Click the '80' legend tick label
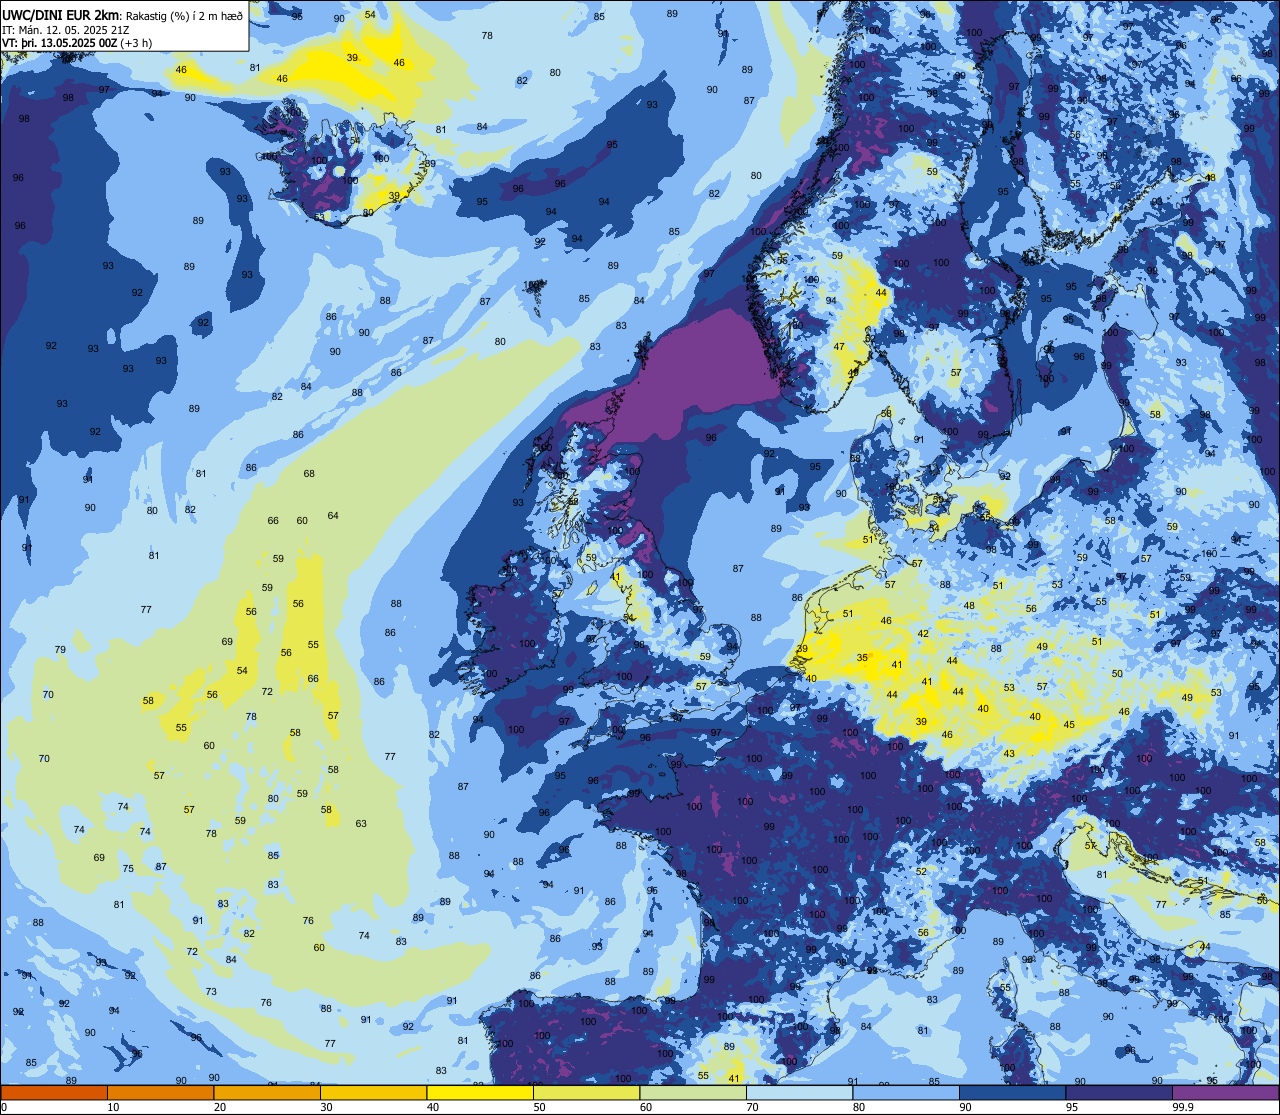The height and width of the screenshot is (1115, 1280). [x=859, y=1107]
